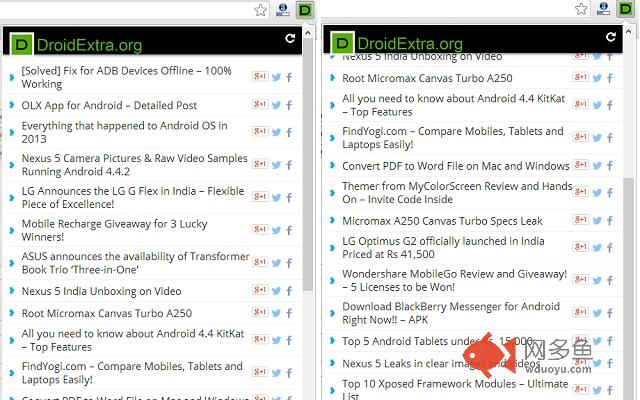Click the green DroidExtra extension icon in the left toolbar

point(305,10)
